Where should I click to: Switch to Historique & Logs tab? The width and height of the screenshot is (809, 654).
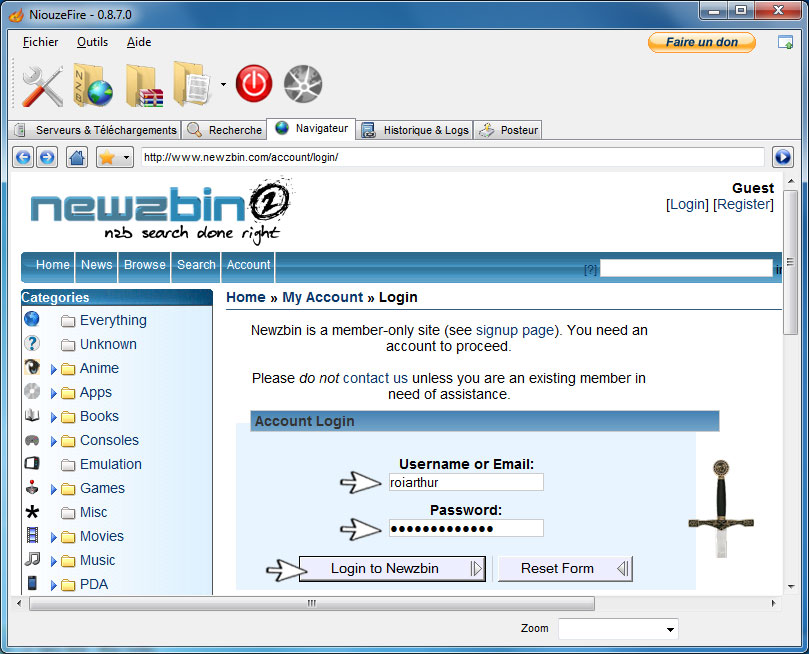415,130
